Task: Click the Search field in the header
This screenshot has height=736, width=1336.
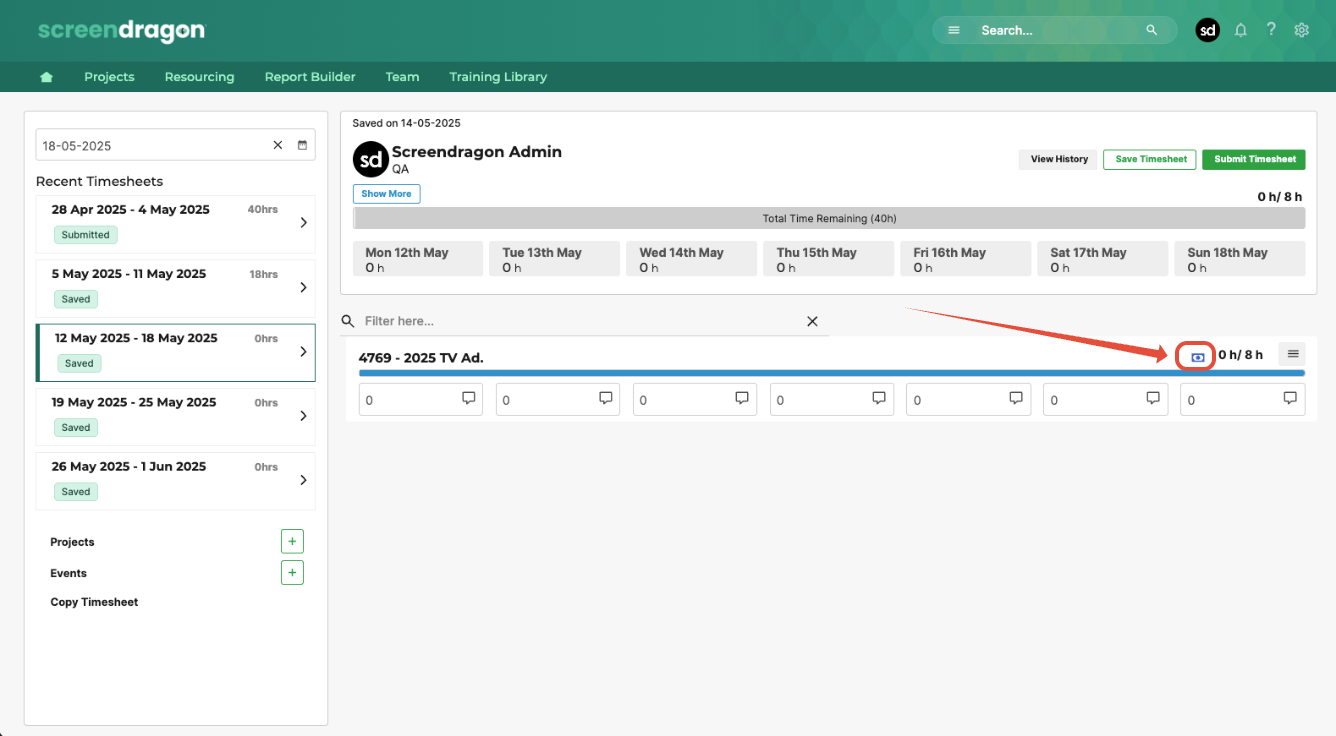Action: pyautogui.click(x=1055, y=30)
